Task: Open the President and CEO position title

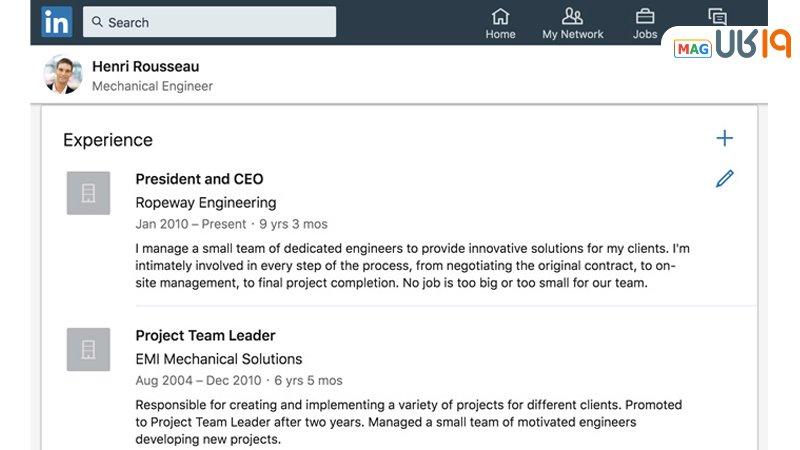Action: point(199,179)
